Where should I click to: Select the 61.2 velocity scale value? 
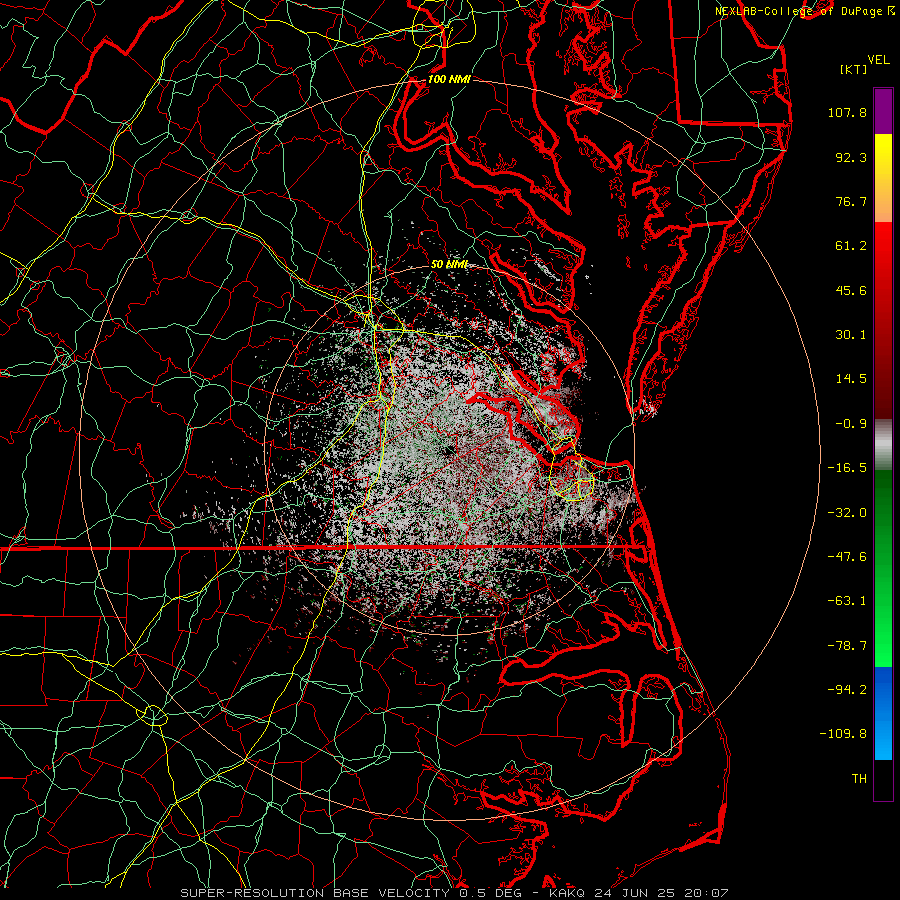coord(851,246)
